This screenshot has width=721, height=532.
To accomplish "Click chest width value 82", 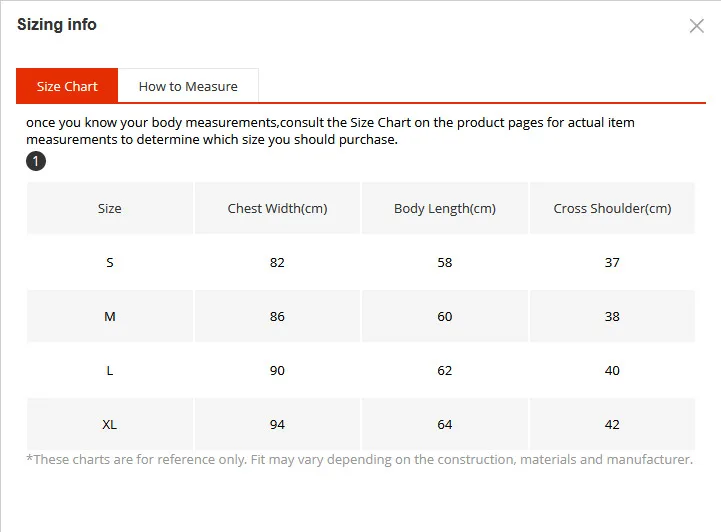I will pos(277,263).
